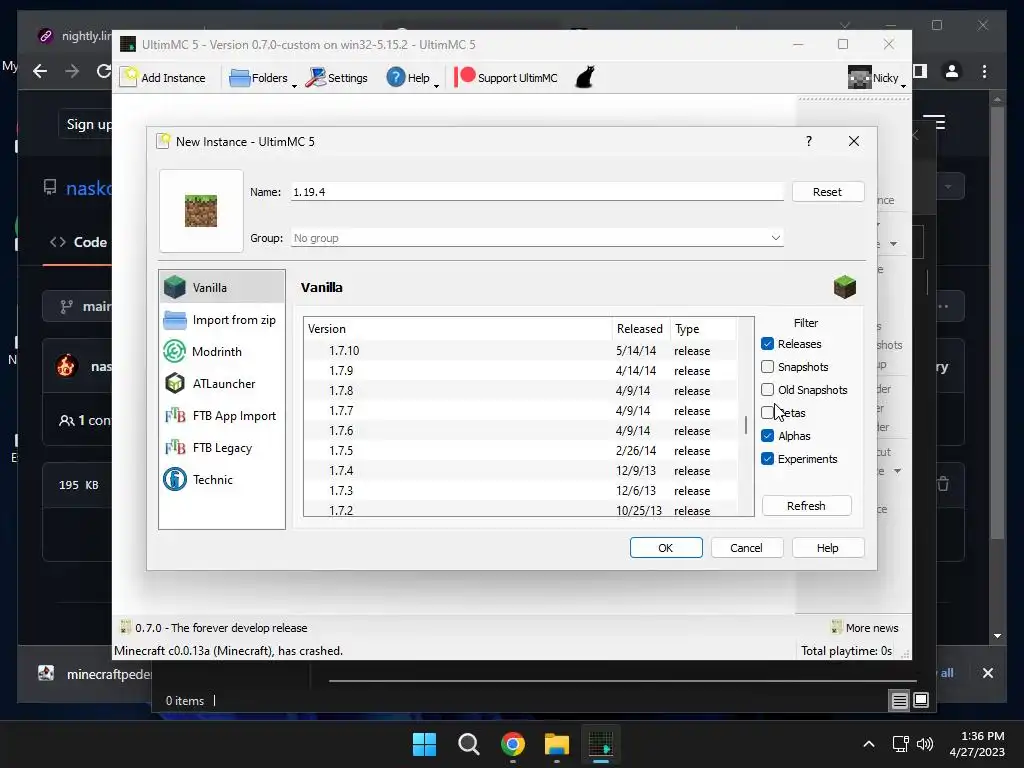Viewport: 1024px width, 768px height.
Task: Select version 1.7.6 row
Action: (x=520, y=430)
